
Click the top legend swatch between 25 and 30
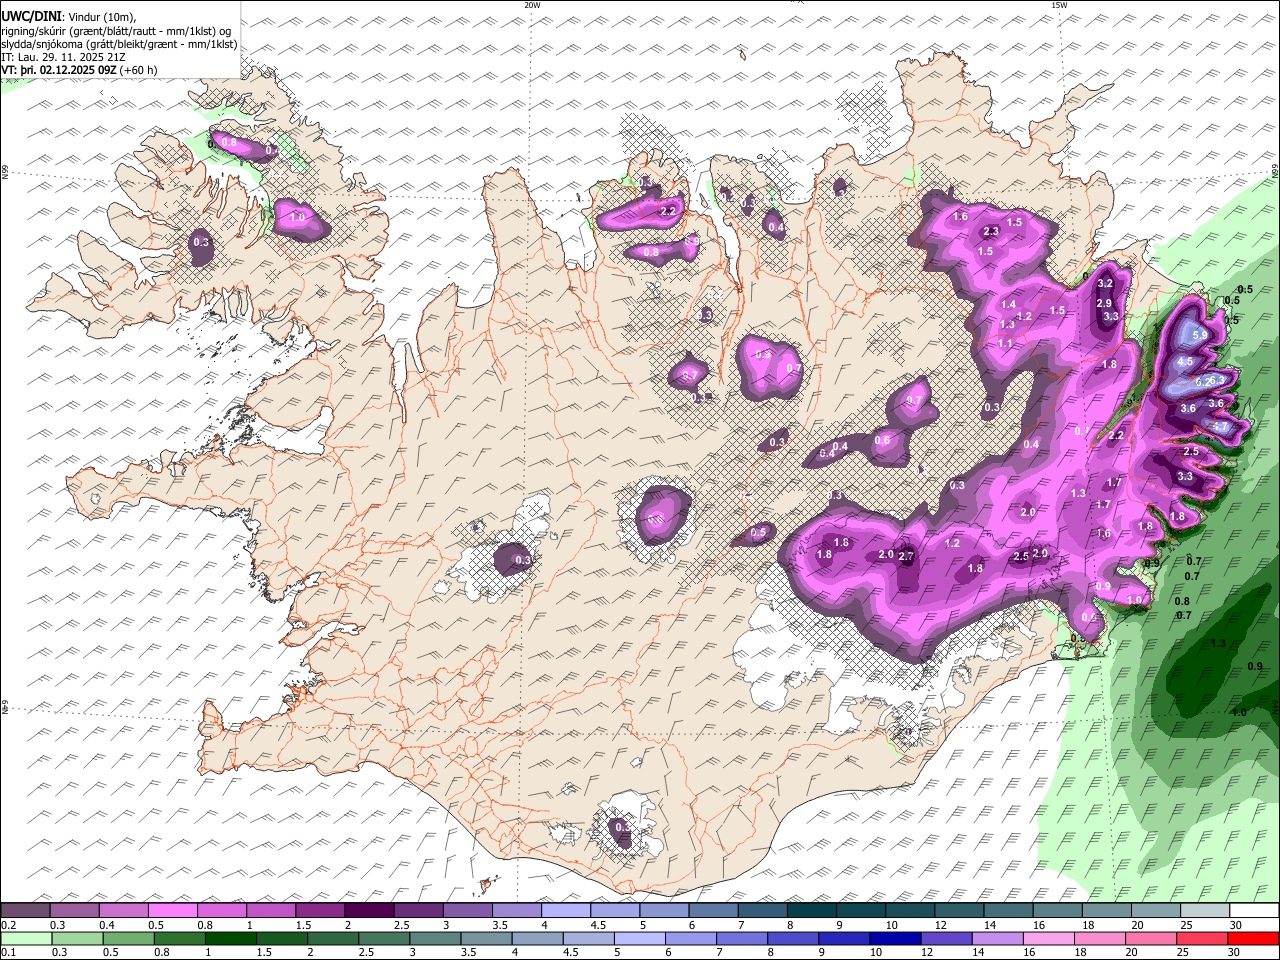click(1204, 910)
